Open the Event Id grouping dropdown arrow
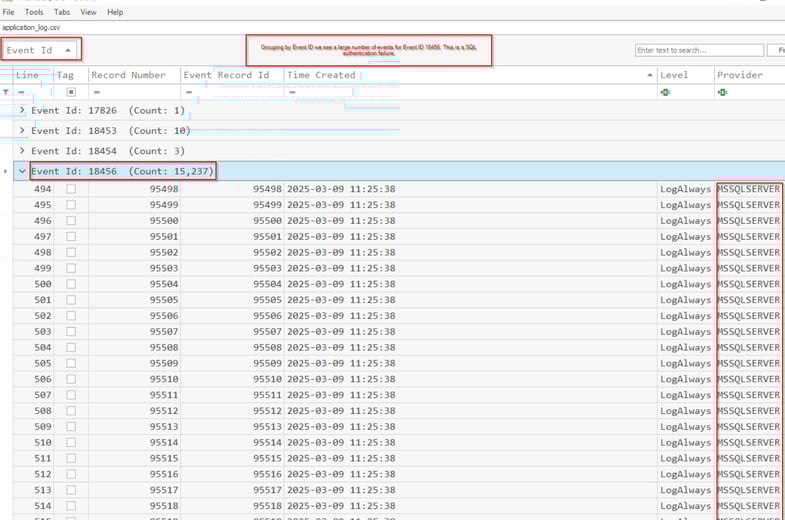Screen dimensions: 785x520 68,50
